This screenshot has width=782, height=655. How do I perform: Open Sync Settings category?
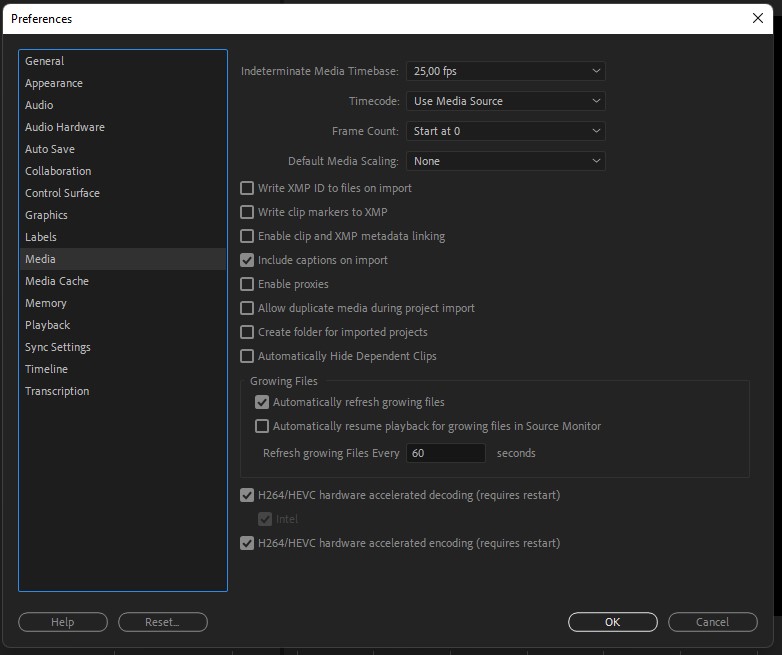click(x=122, y=346)
